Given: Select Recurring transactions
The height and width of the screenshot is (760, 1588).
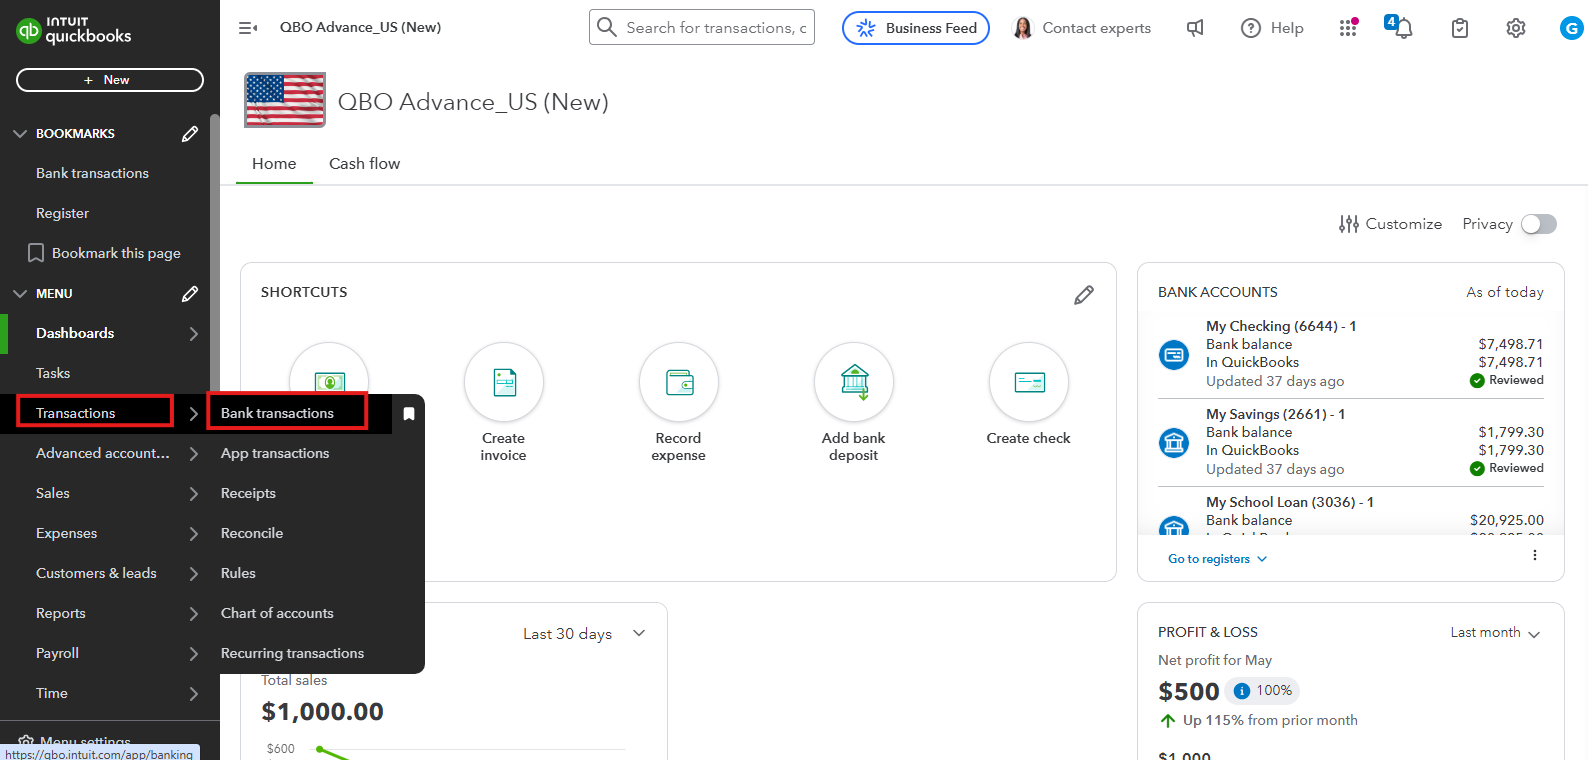Looking at the screenshot, I should tap(292, 653).
